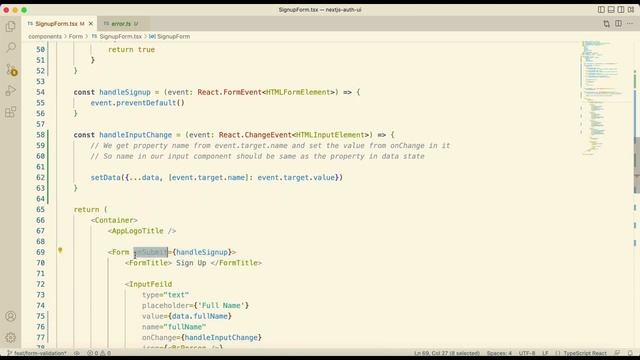Image resolution: width=640 pixels, height=360 pixels.
Task: Click the comment on line 59
Action: pos(270,145)
